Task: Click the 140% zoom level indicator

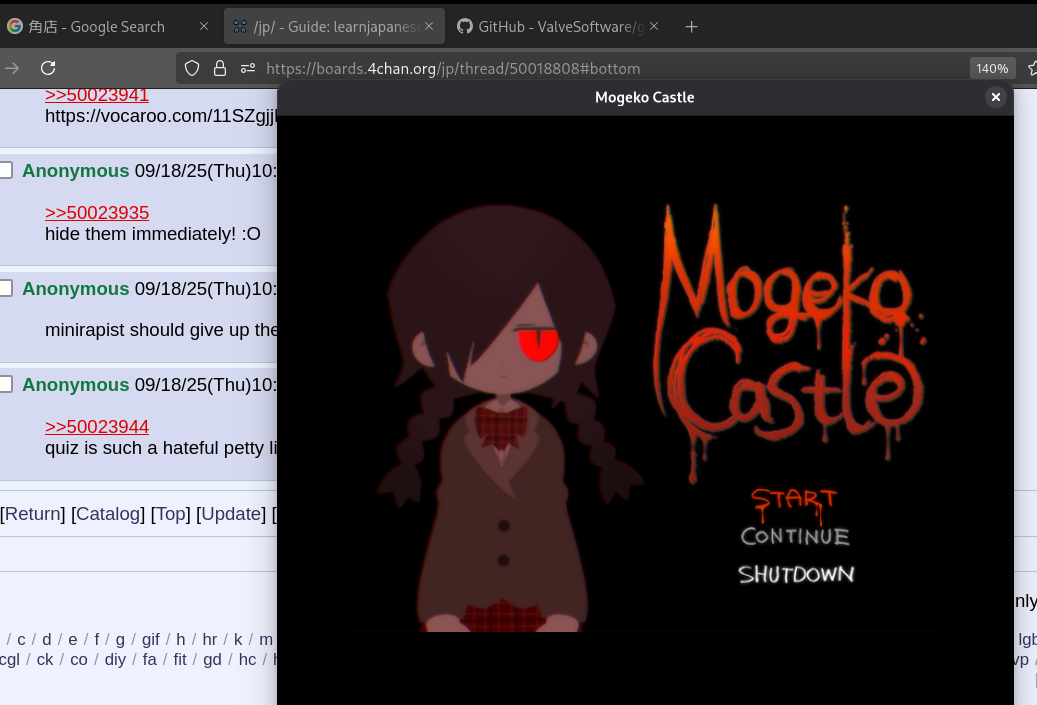Action: (992, 68)
